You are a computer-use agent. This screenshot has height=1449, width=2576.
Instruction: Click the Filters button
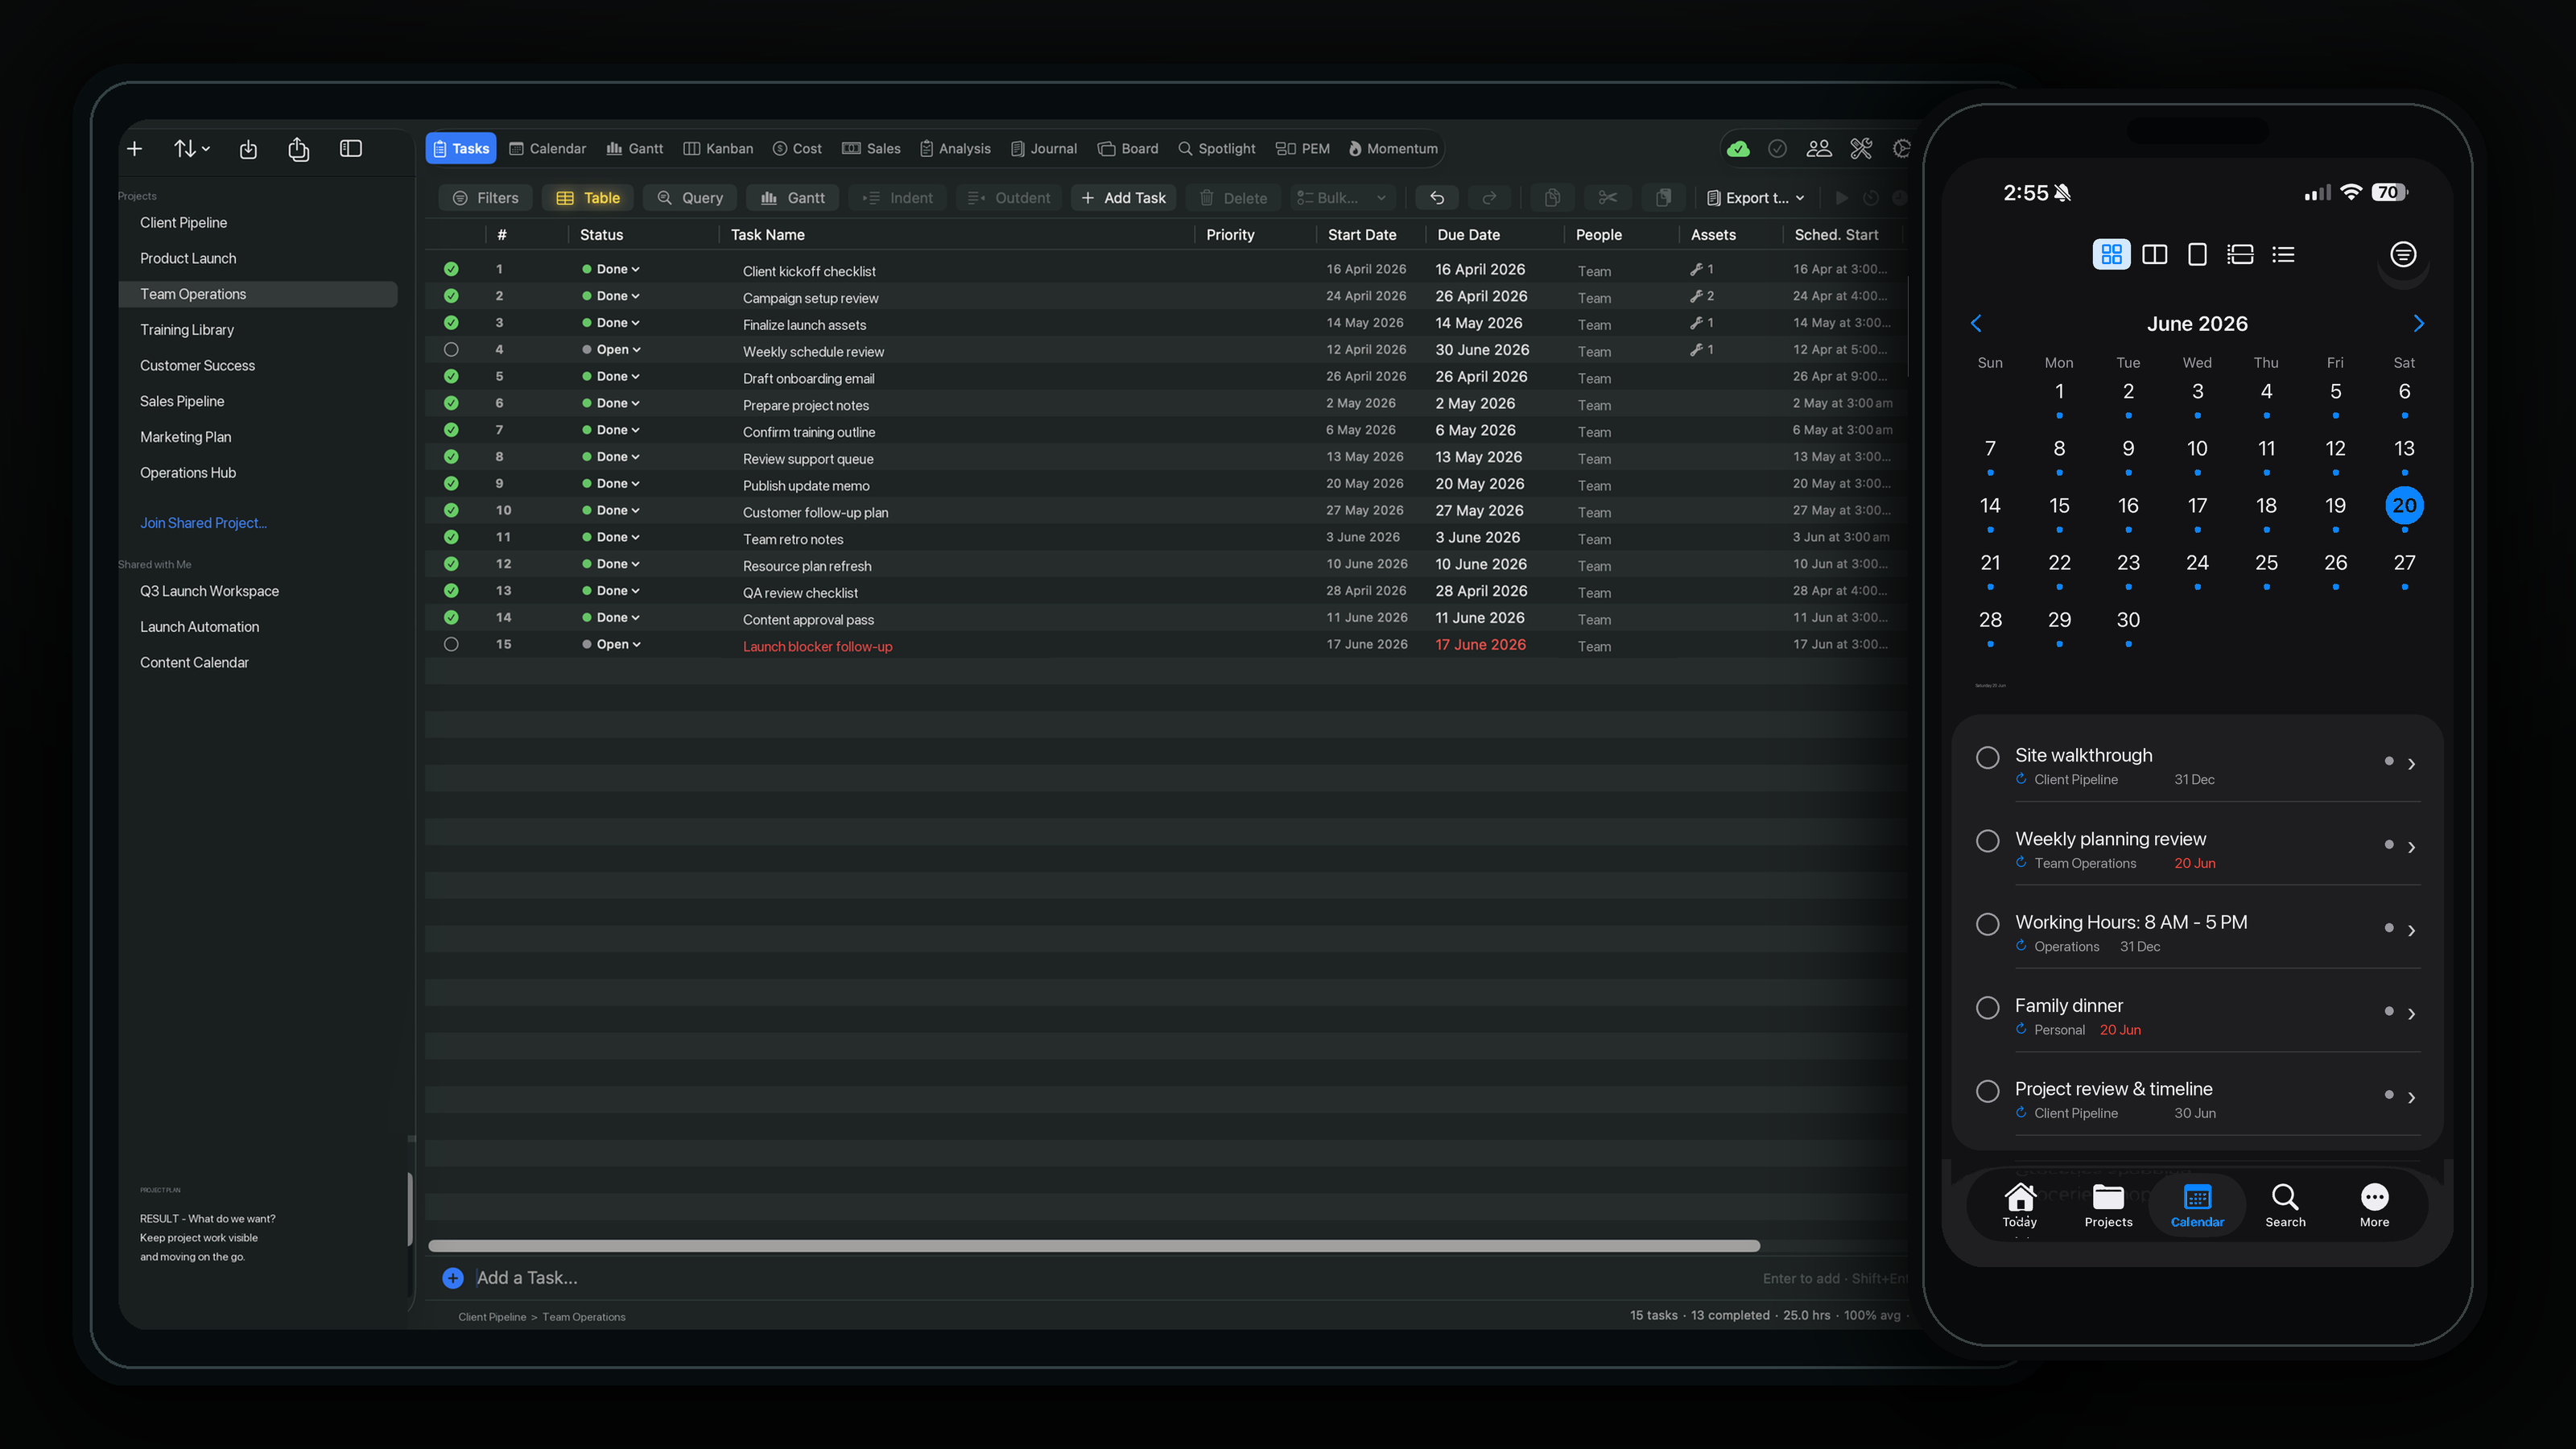(x=486, y=198)
